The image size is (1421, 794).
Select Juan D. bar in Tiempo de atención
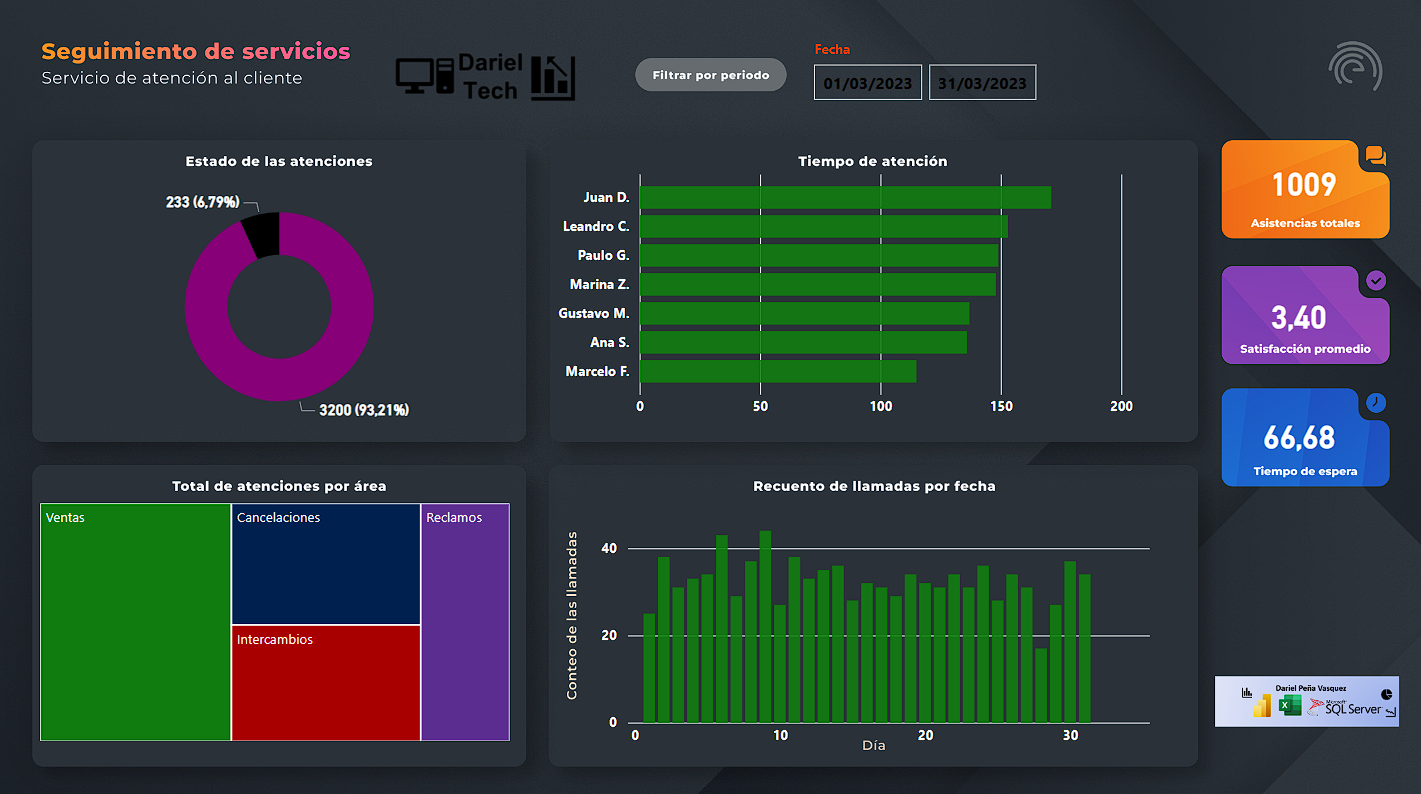pos(845,198)
